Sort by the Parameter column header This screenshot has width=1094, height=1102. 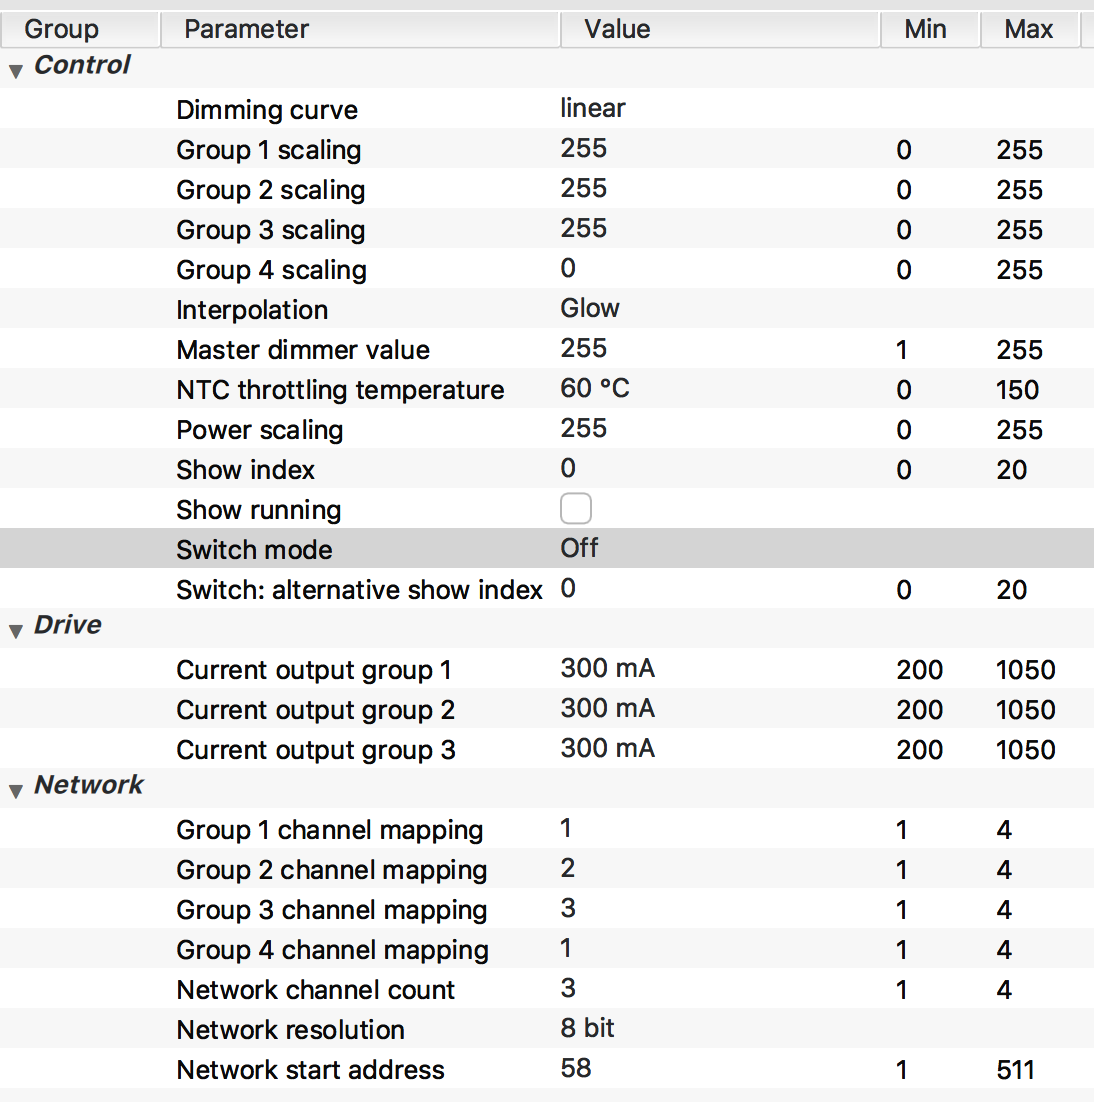247,29
